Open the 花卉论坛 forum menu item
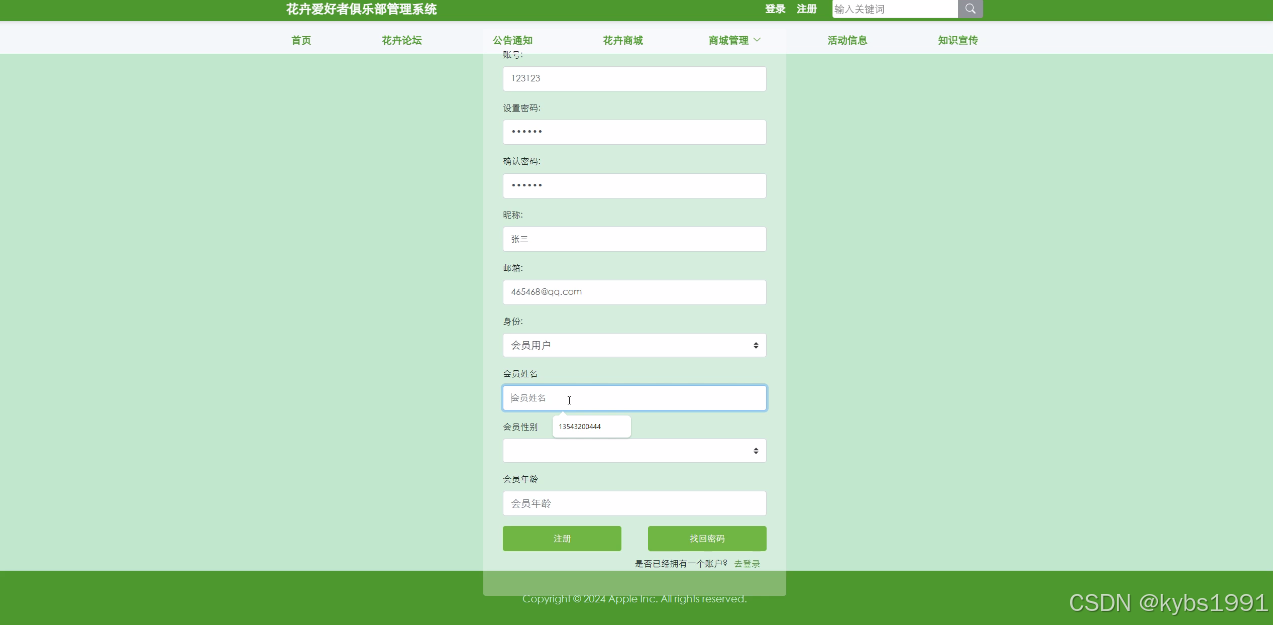The height and width of the screenshot is (625, 1273). click(x=401, y=41)
